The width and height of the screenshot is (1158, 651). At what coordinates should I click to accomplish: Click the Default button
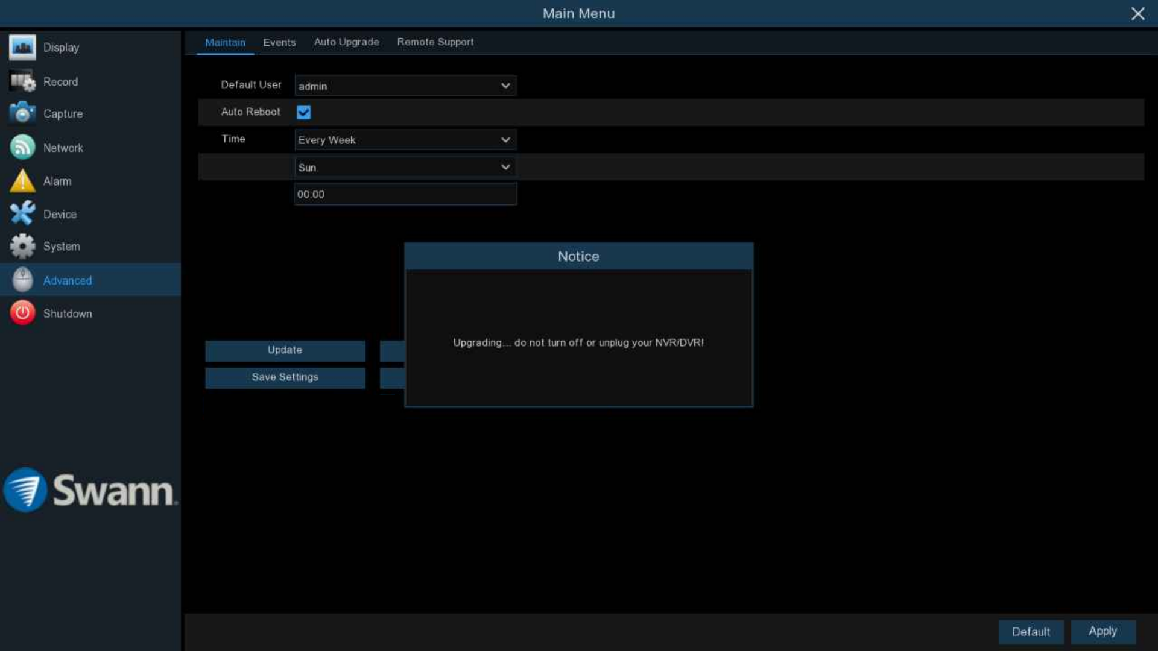[x=1031, y=632]
